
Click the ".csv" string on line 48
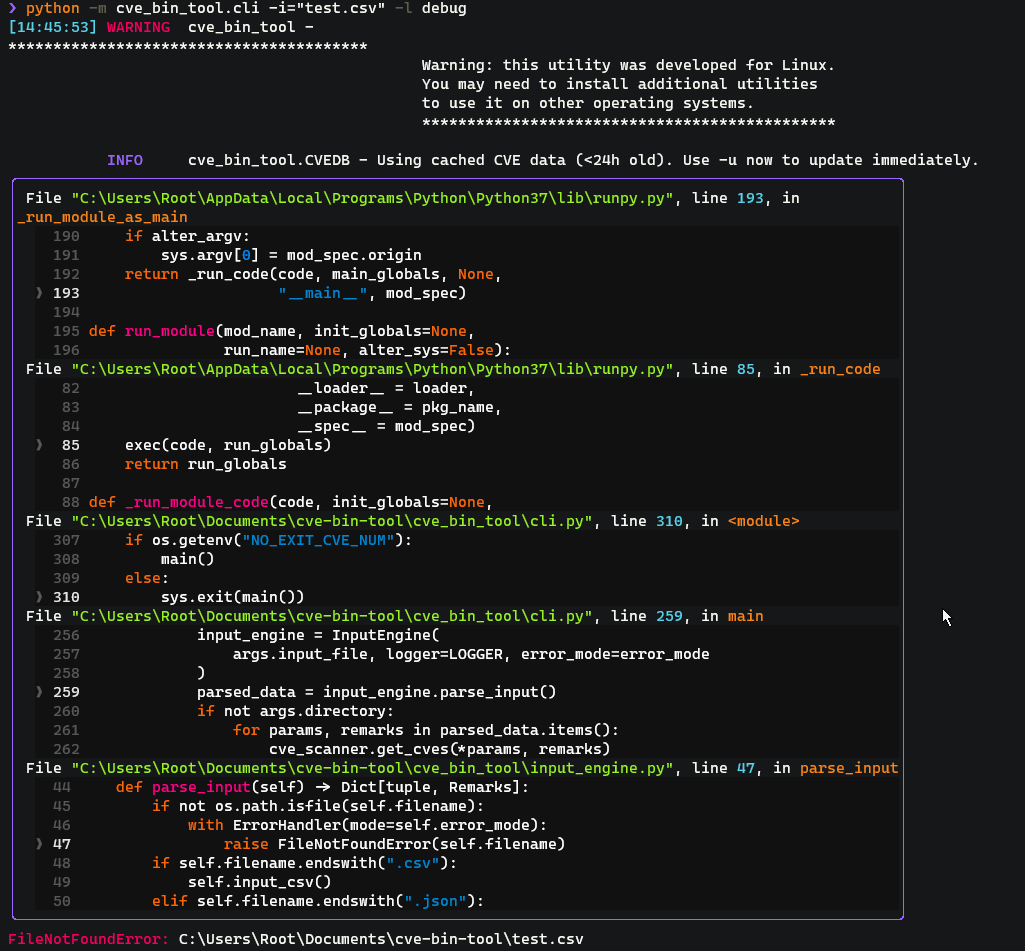coord(412,863)
